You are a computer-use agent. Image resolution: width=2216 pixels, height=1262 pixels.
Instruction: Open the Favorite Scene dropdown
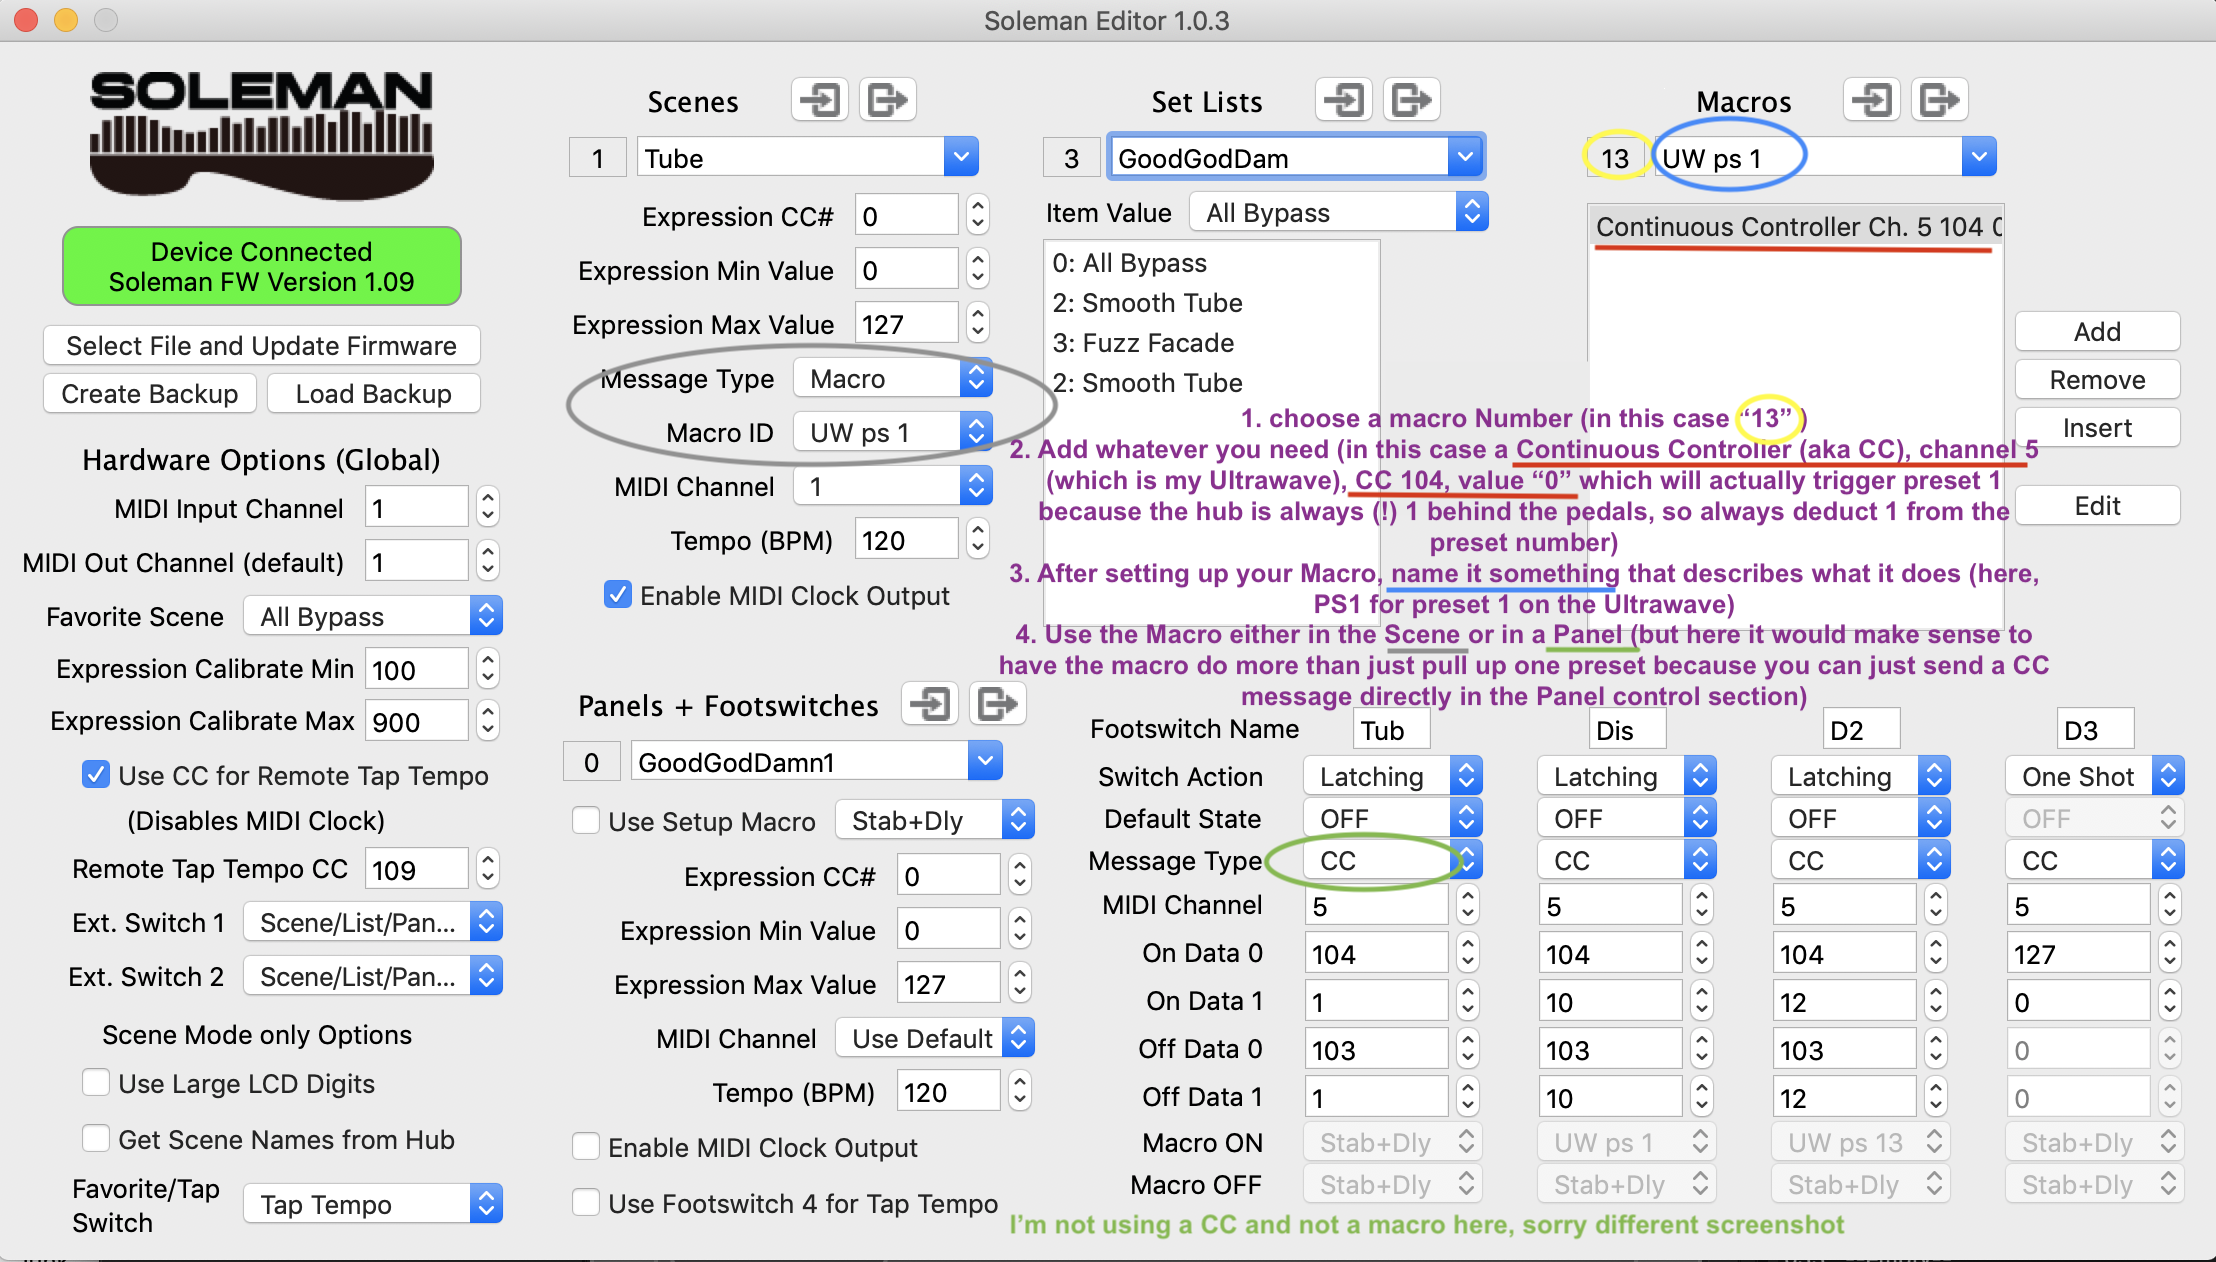point(372,616)
